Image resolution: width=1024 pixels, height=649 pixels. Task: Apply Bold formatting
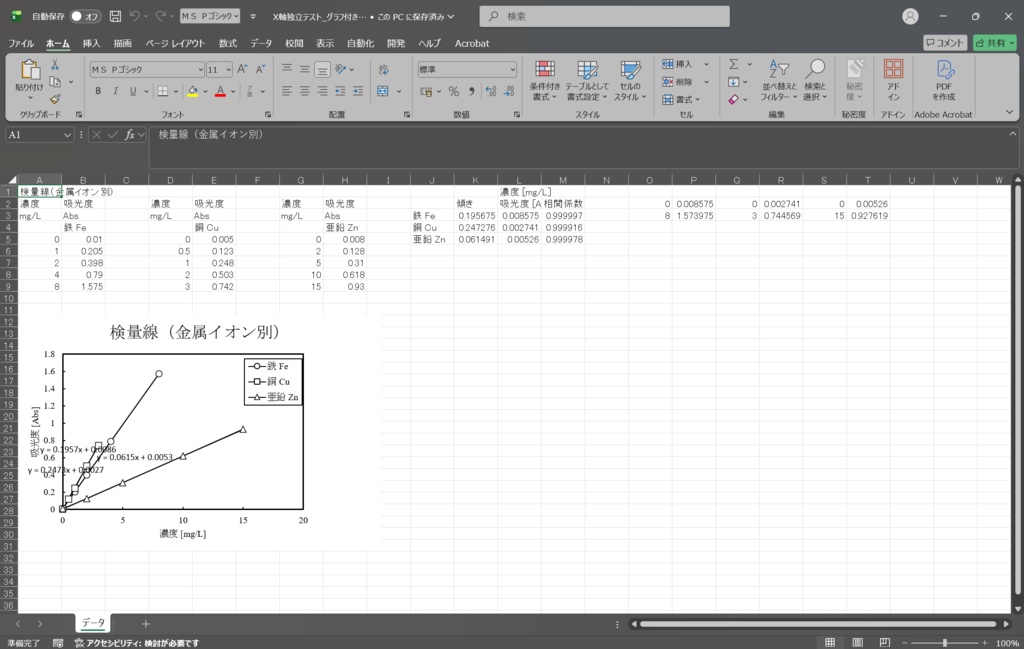pos(98,91)
